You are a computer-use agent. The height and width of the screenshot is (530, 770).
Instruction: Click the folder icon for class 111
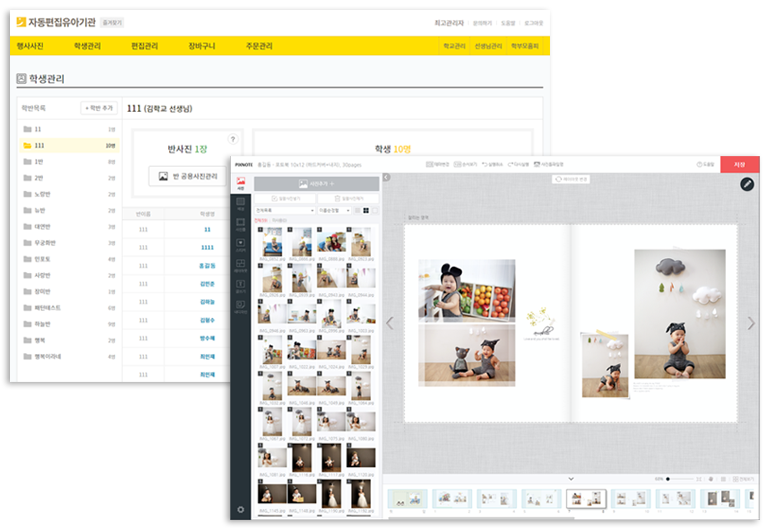(x=28, y=145)
